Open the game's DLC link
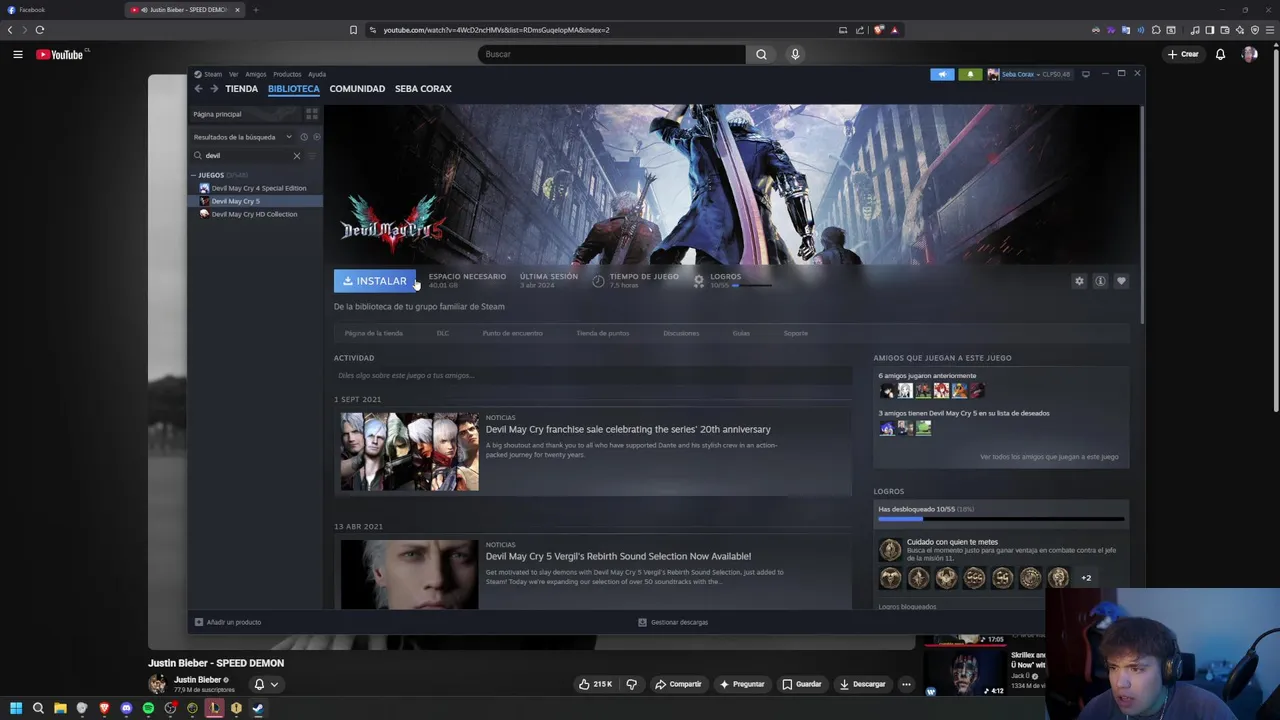 [442, 333]
